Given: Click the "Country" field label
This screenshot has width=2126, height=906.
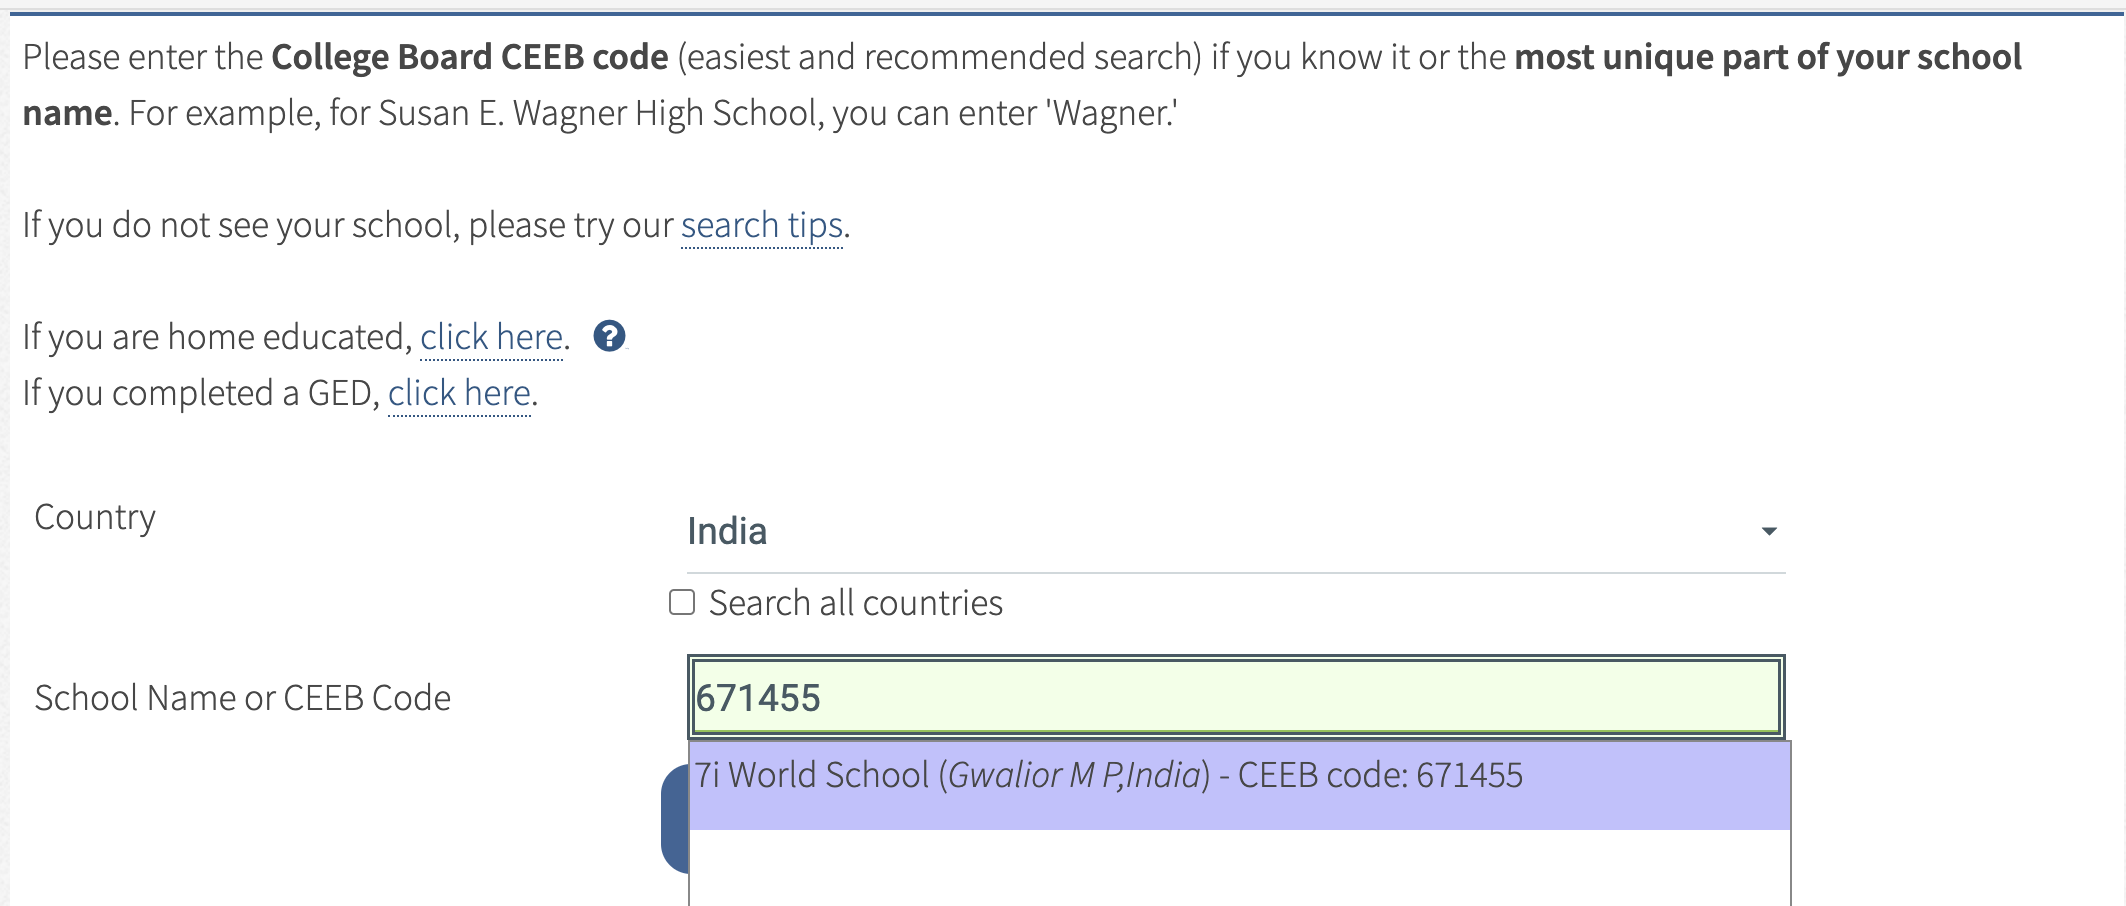Looking at the screenshot, I should click(x=95, y=517).
